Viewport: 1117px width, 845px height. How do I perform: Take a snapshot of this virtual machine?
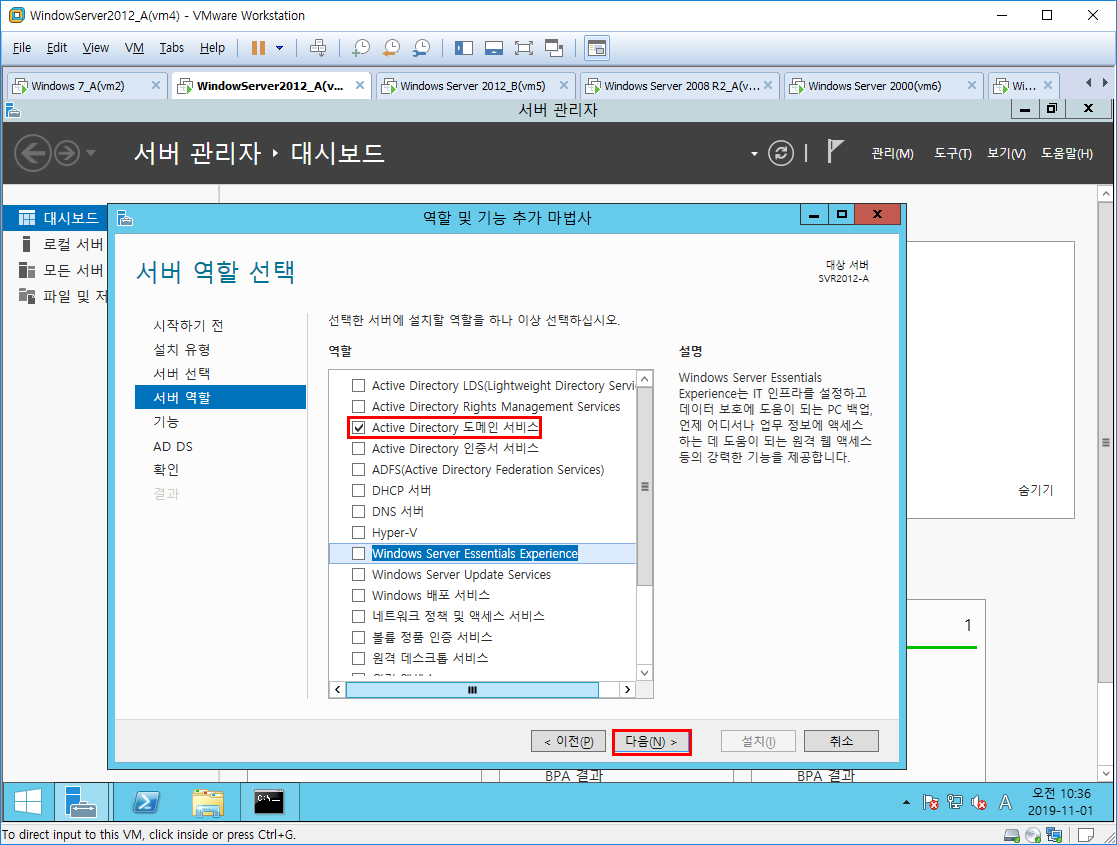tap(361, 48)
